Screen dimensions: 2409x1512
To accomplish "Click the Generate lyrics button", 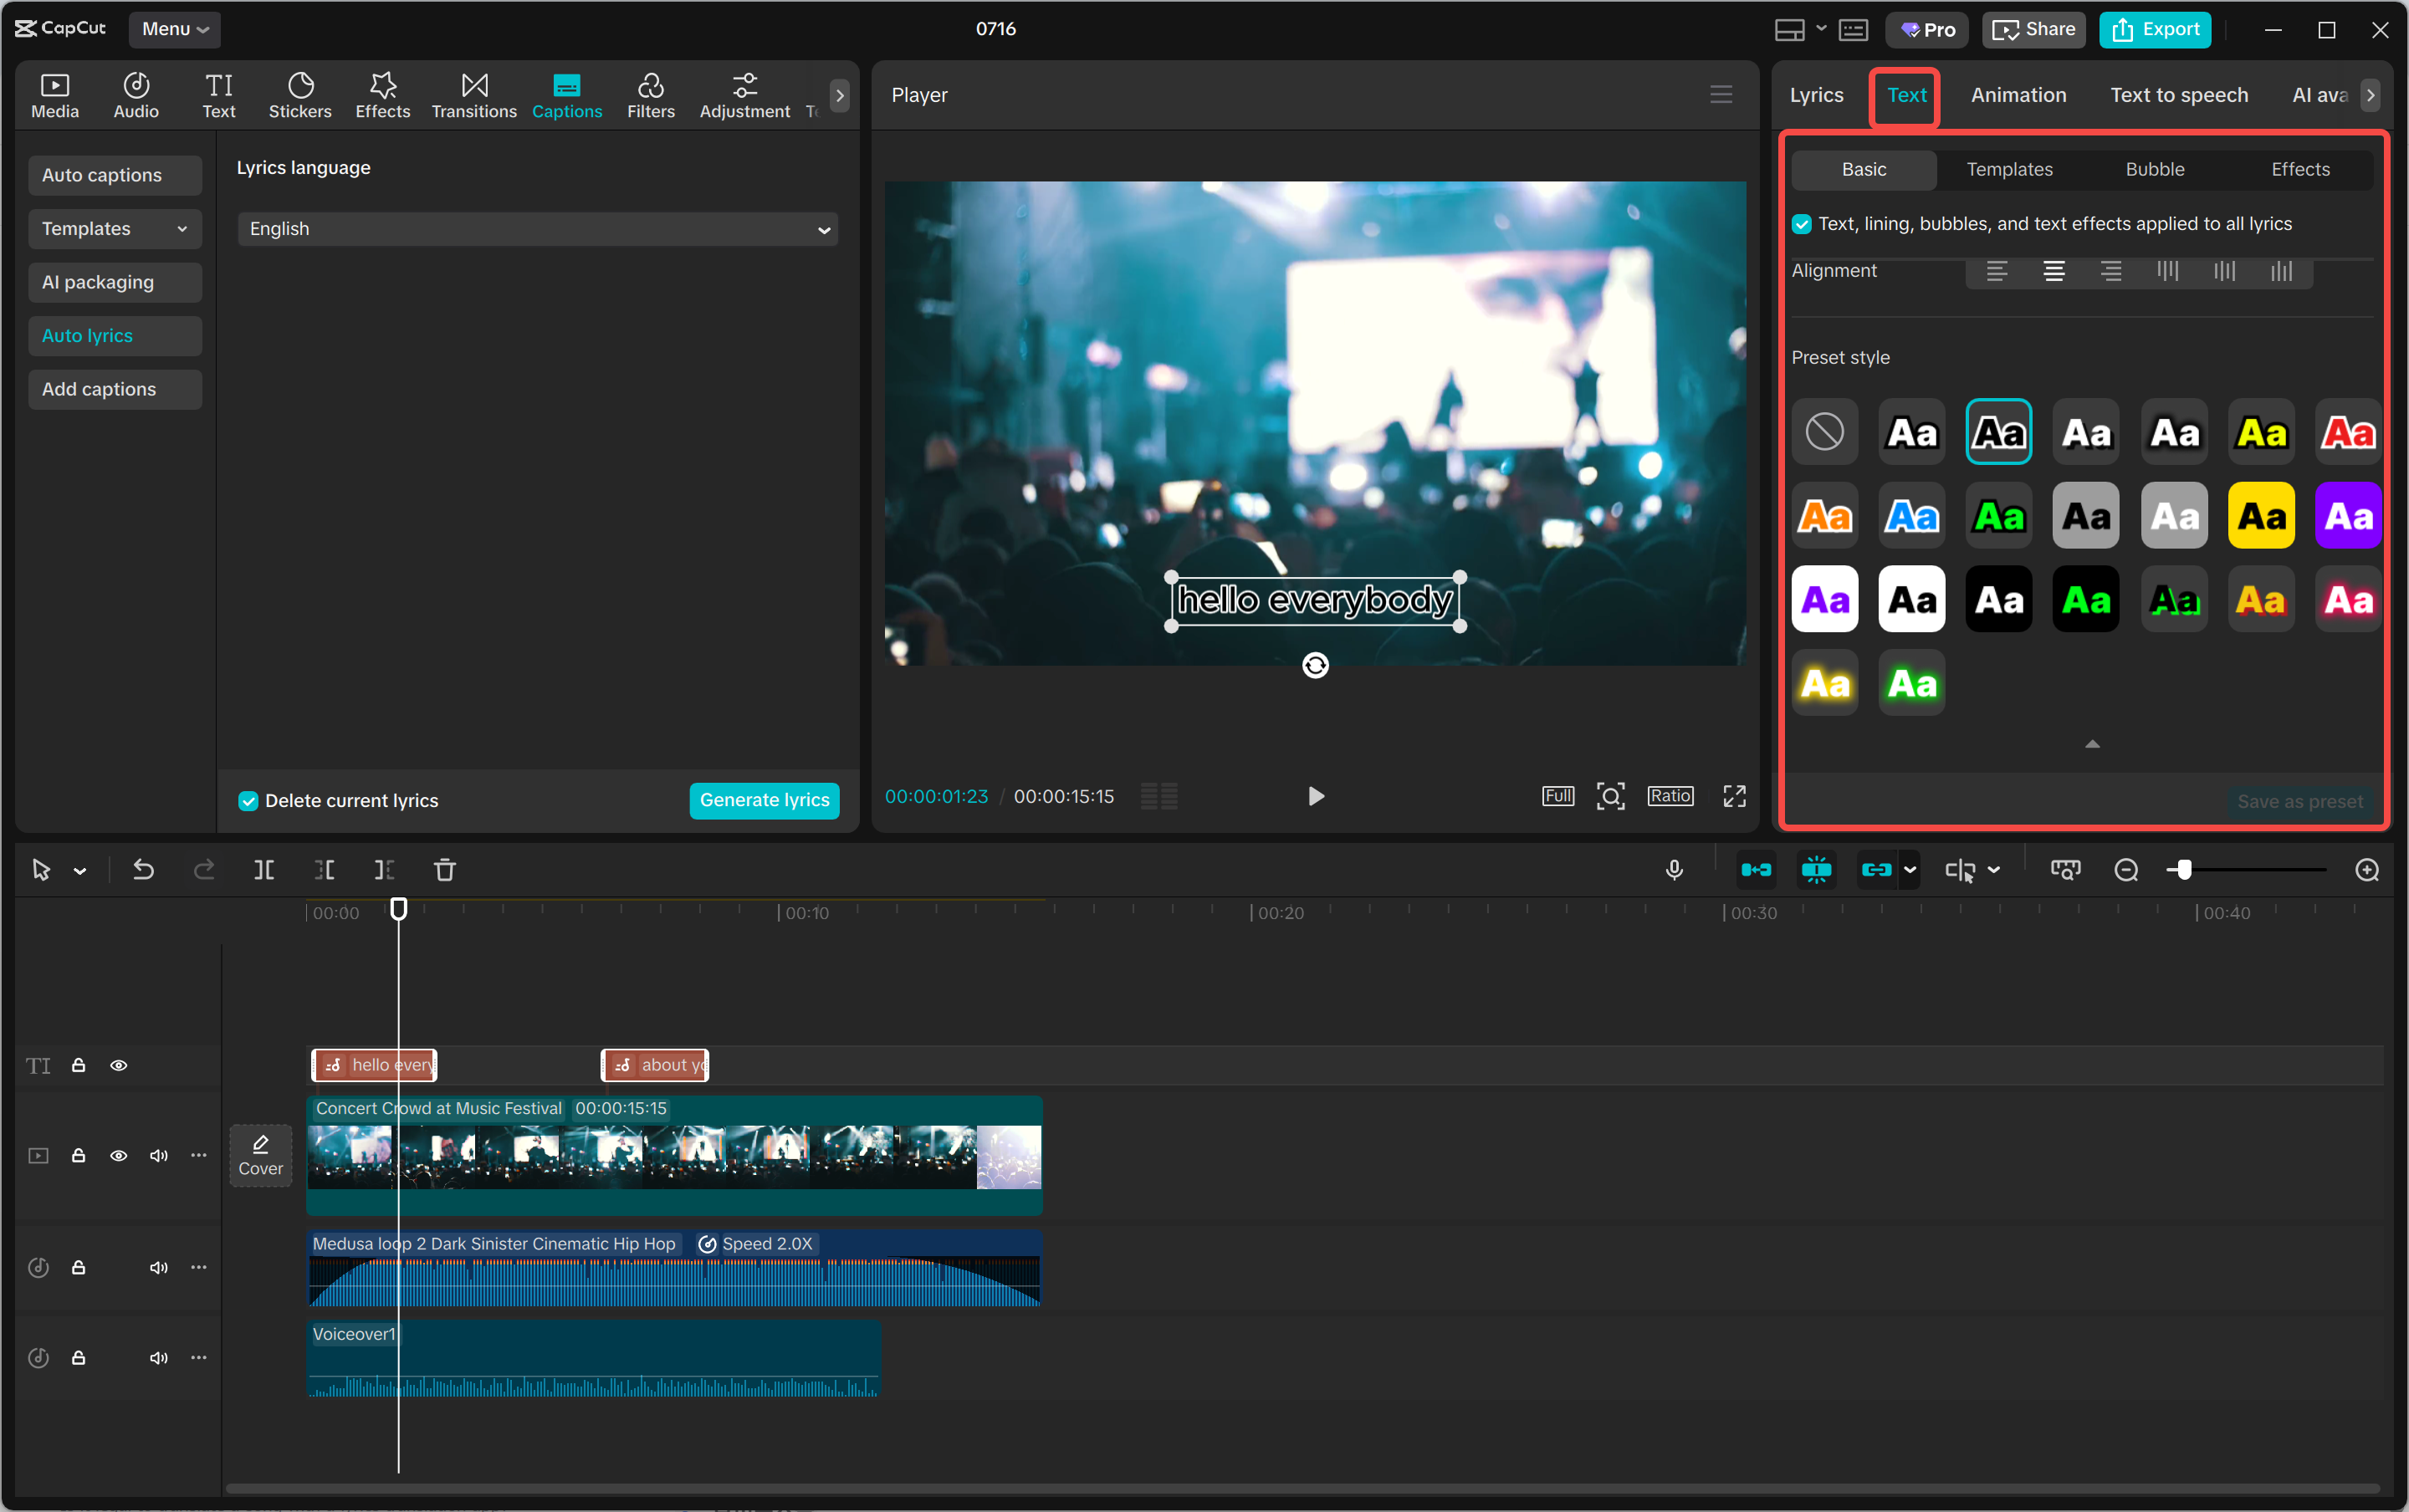I will pos(763,800).
